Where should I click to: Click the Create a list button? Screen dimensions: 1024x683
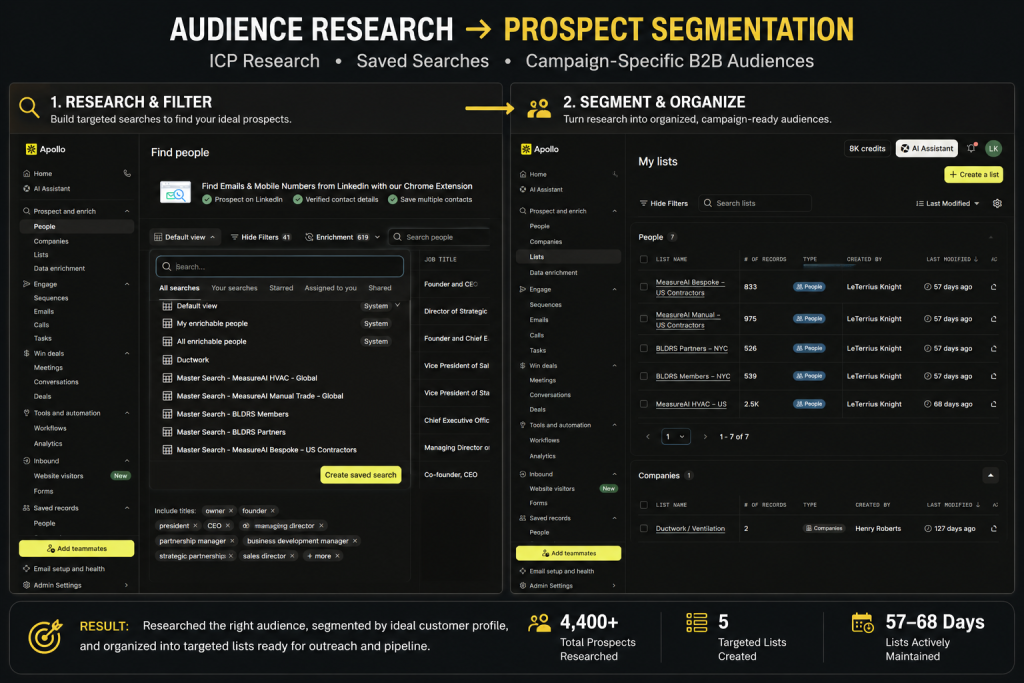pos(974,174)
